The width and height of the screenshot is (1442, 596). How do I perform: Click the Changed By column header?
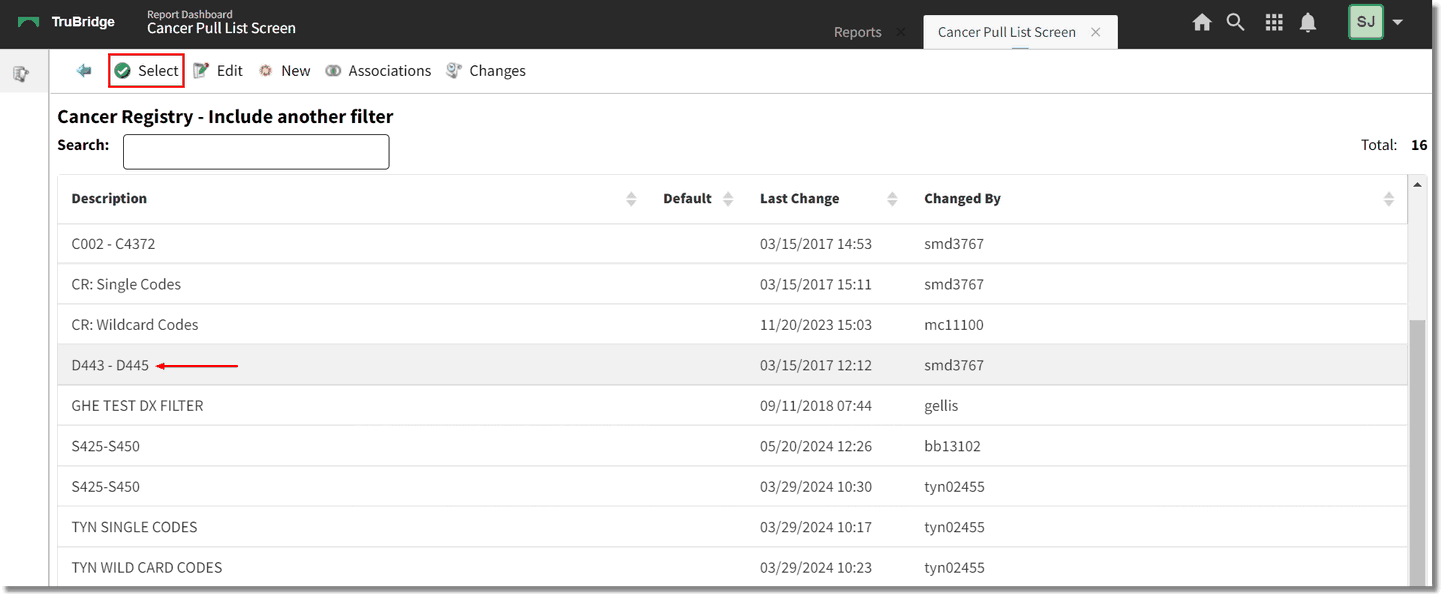(962, 198)
